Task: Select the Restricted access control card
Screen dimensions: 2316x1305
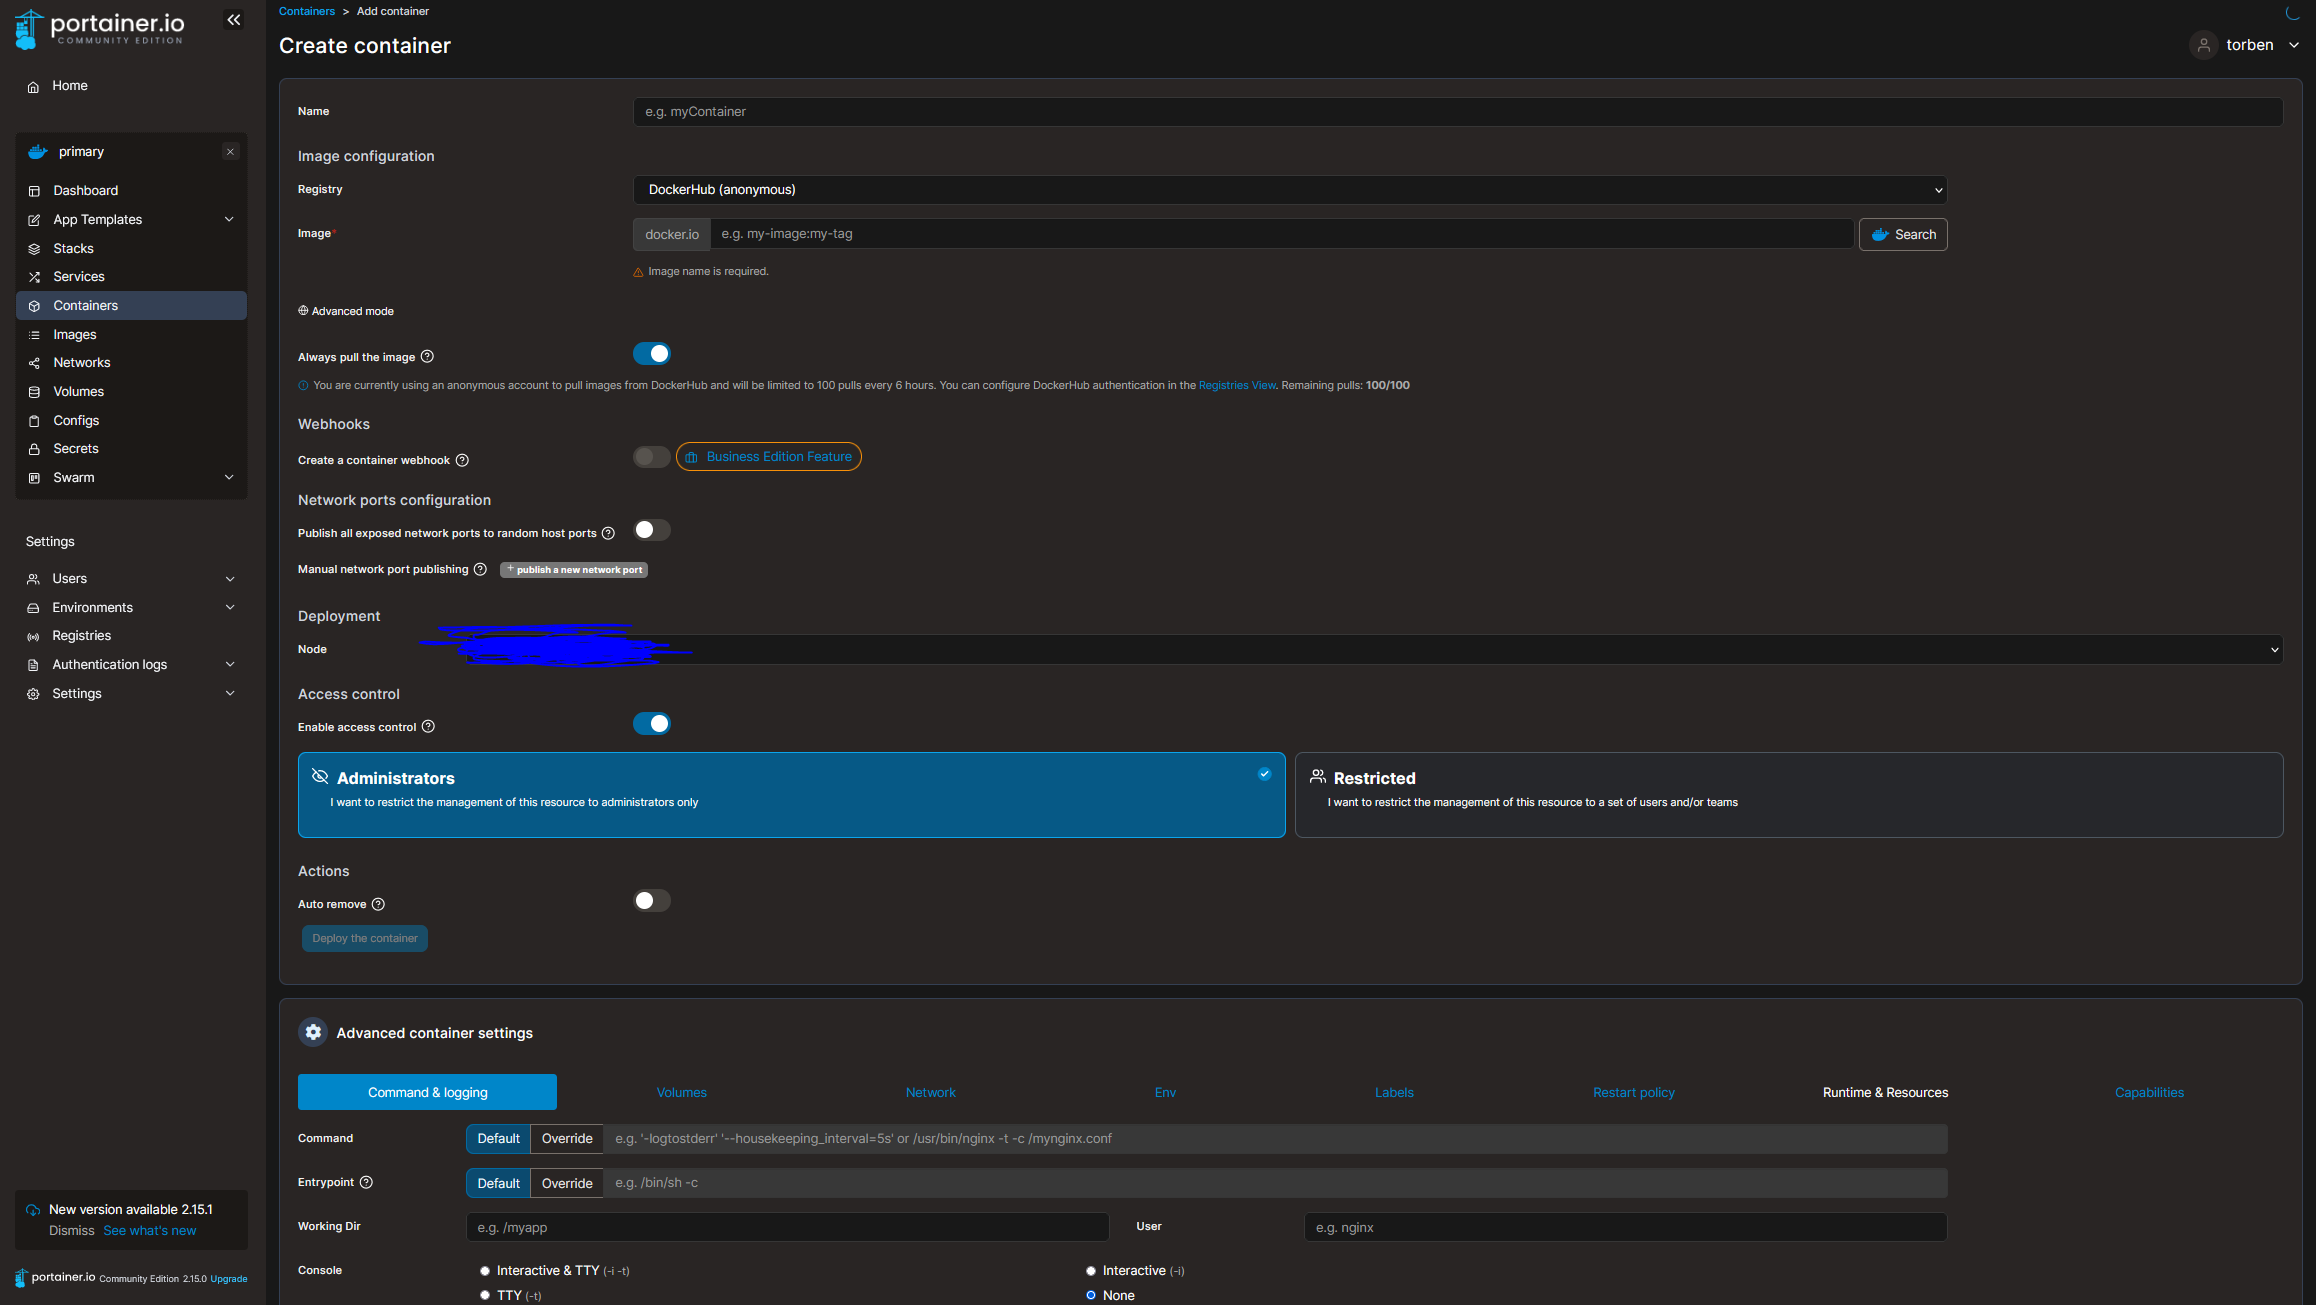Action: [x=1788, y=795]
